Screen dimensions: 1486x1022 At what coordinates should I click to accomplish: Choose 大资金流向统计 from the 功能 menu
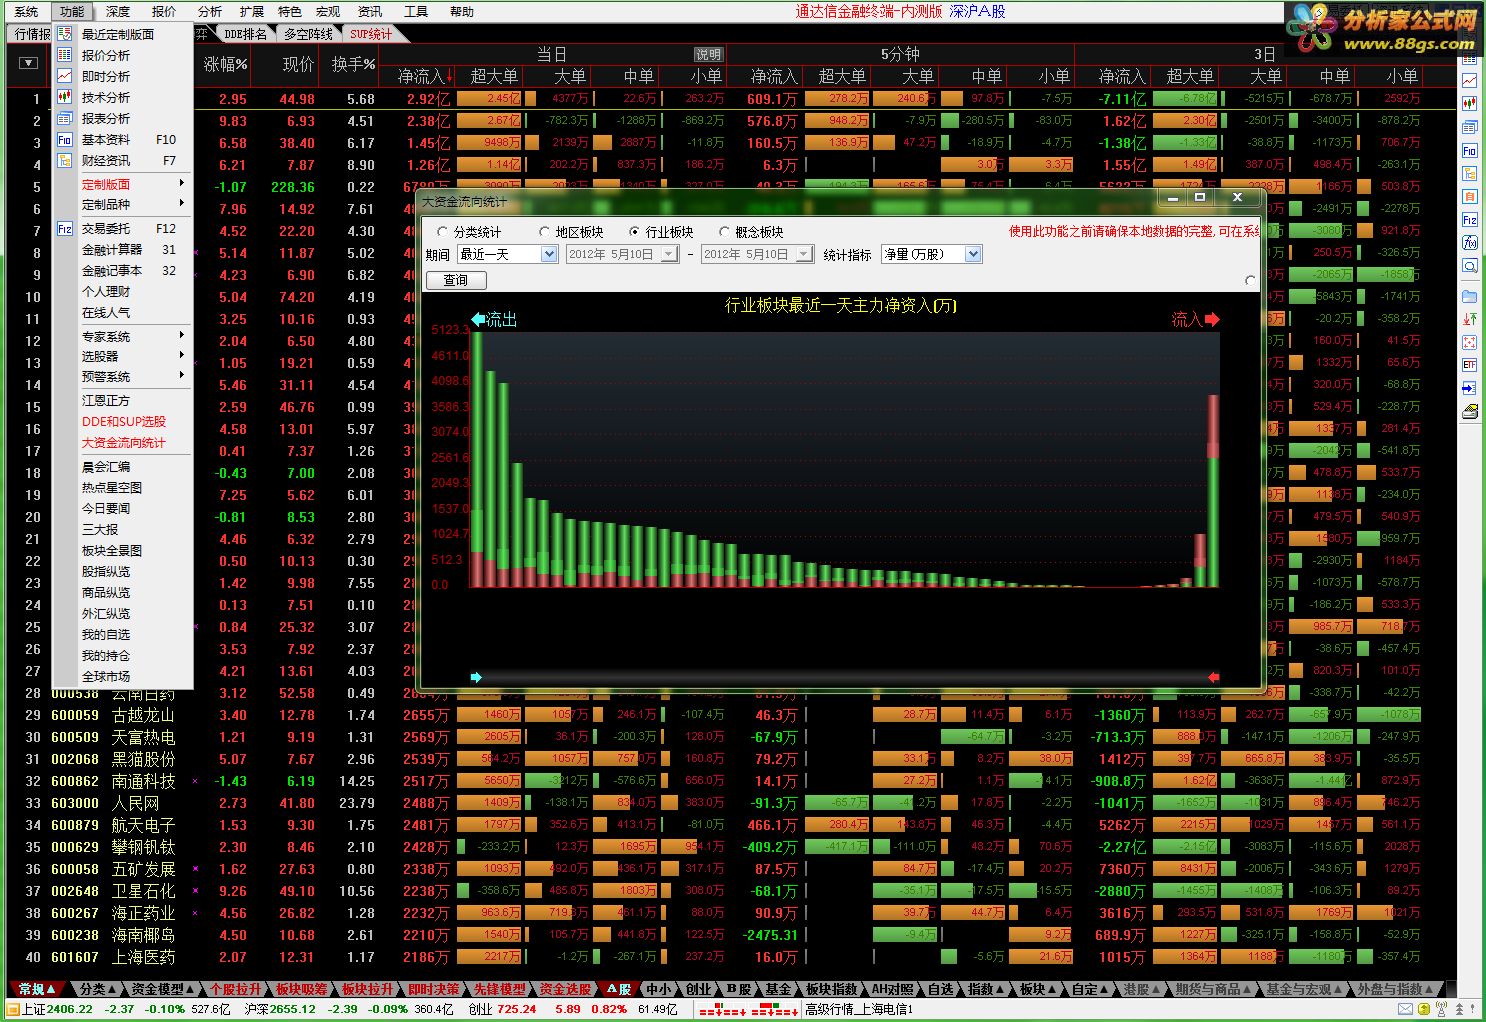(x=123, y=442)
